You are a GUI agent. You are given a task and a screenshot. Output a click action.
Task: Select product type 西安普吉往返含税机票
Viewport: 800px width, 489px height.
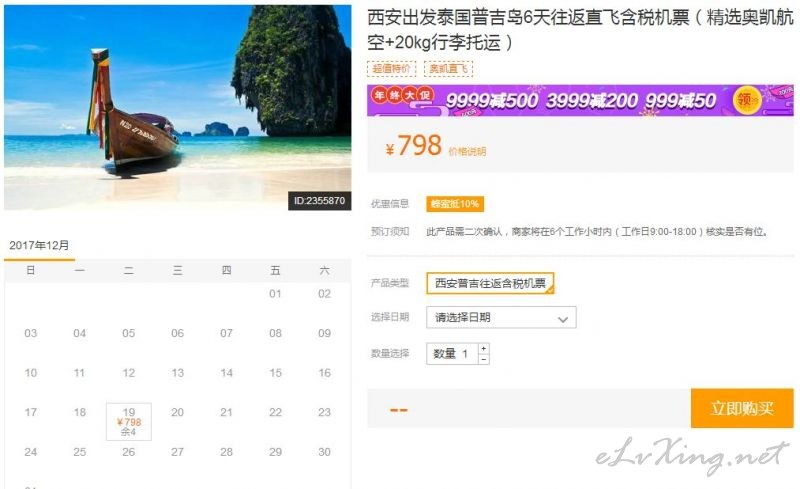click(x=490, y=283)
